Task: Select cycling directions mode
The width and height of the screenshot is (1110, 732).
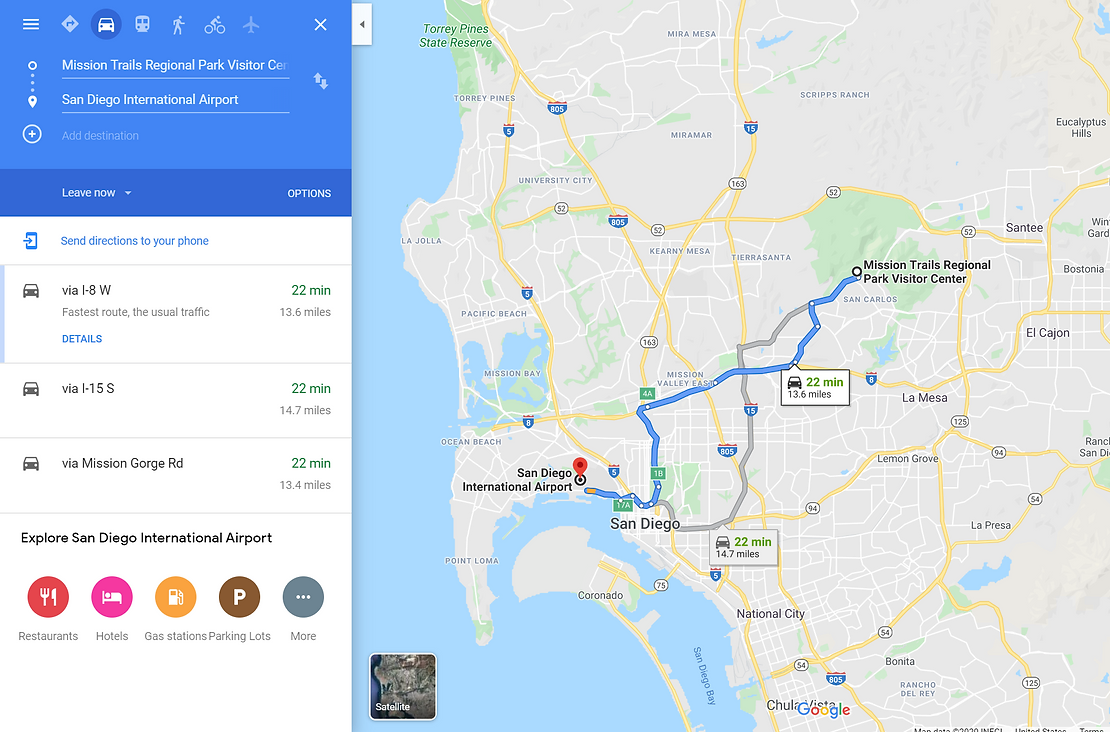Action: (x=214, y=25)
